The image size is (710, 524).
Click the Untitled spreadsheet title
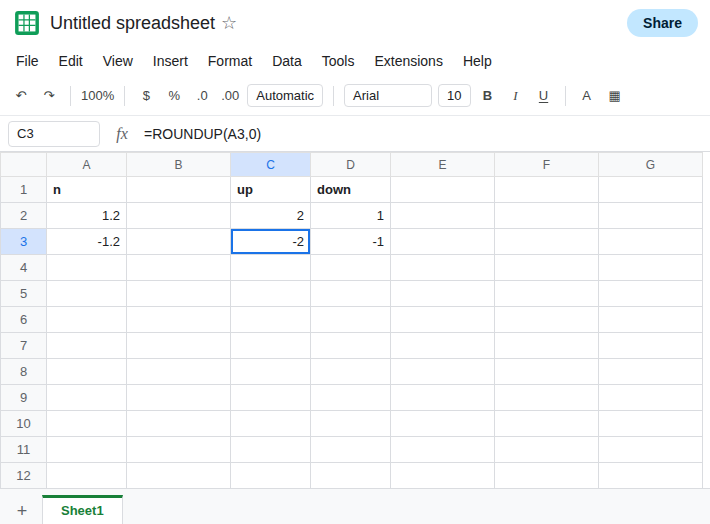[133, 23]
